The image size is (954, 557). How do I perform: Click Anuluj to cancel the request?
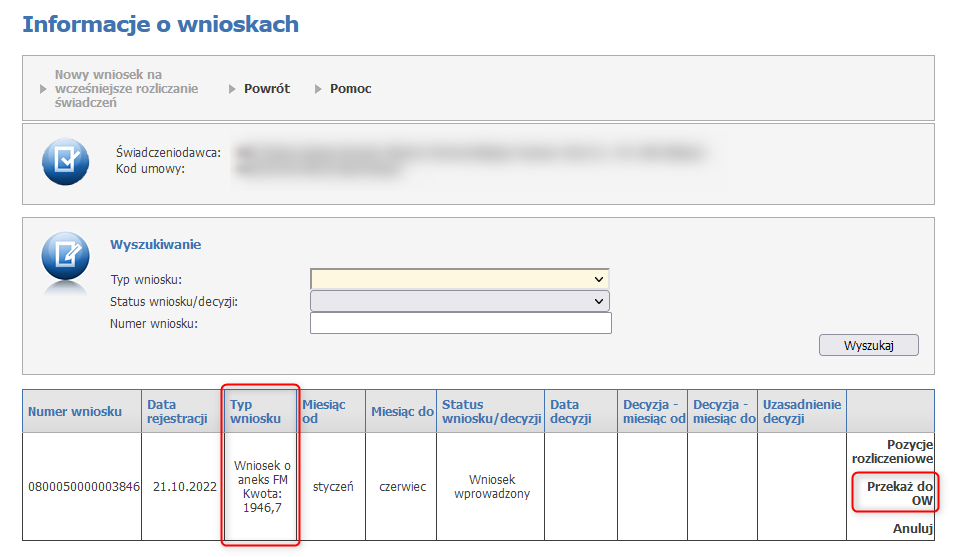912,528
